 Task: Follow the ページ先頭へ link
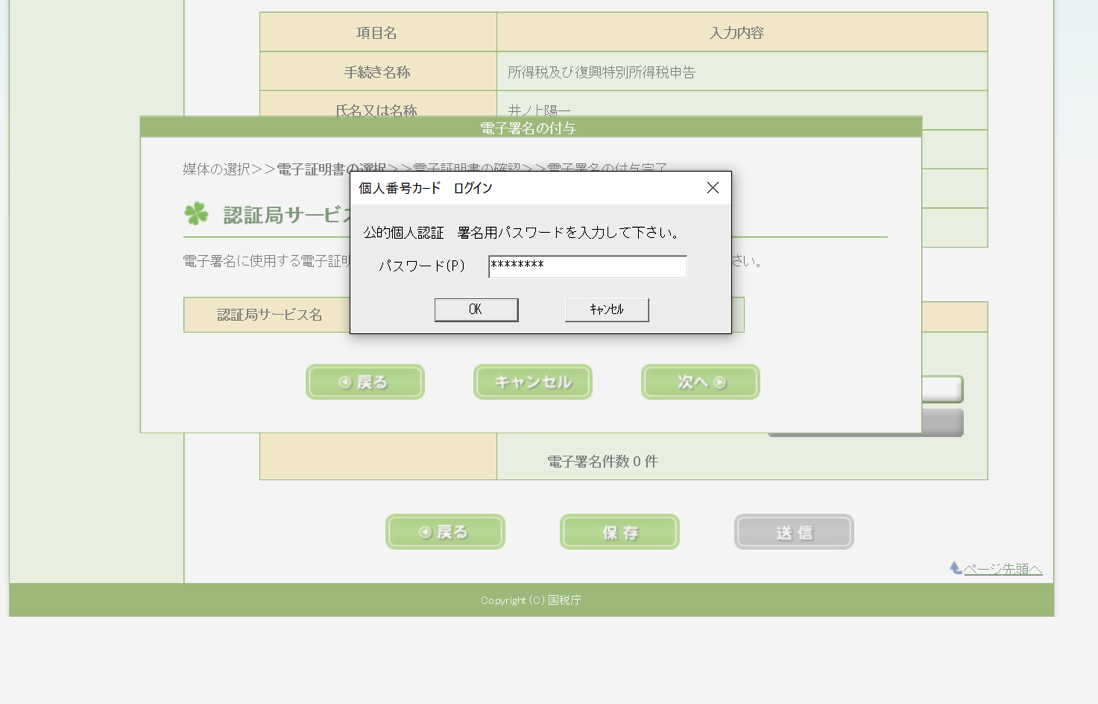tap(1002, 569)
